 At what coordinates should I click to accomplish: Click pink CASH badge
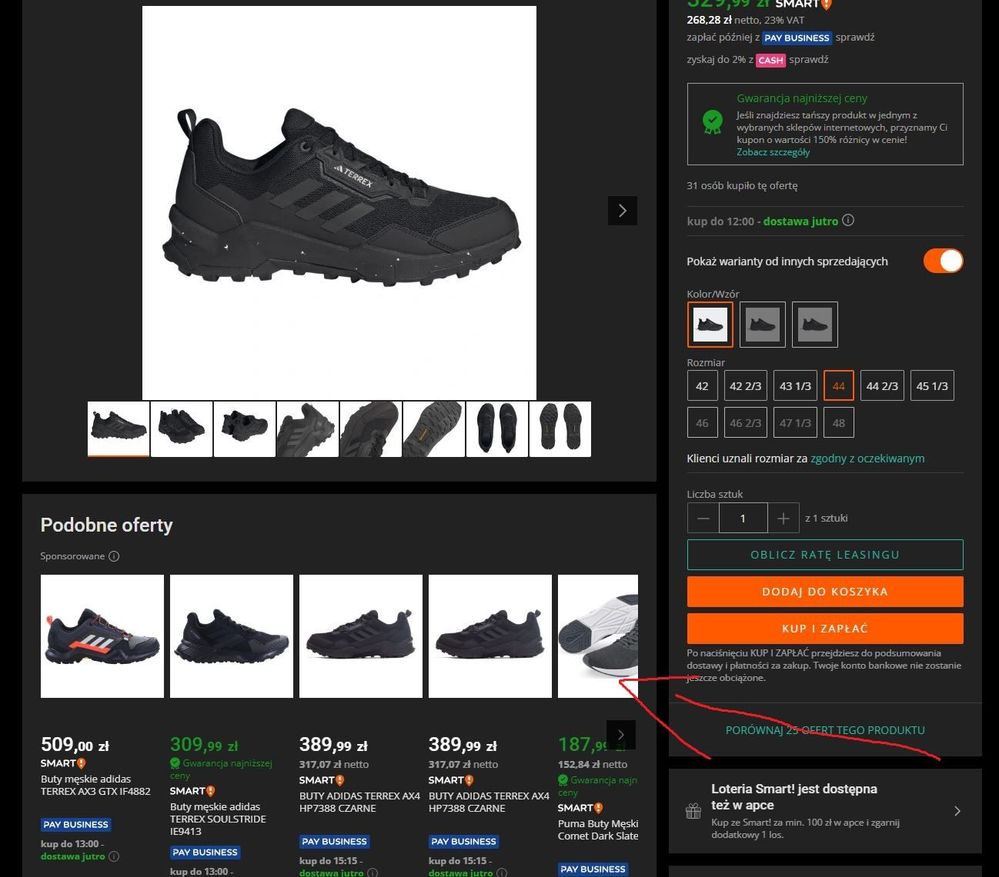[770, 60]
